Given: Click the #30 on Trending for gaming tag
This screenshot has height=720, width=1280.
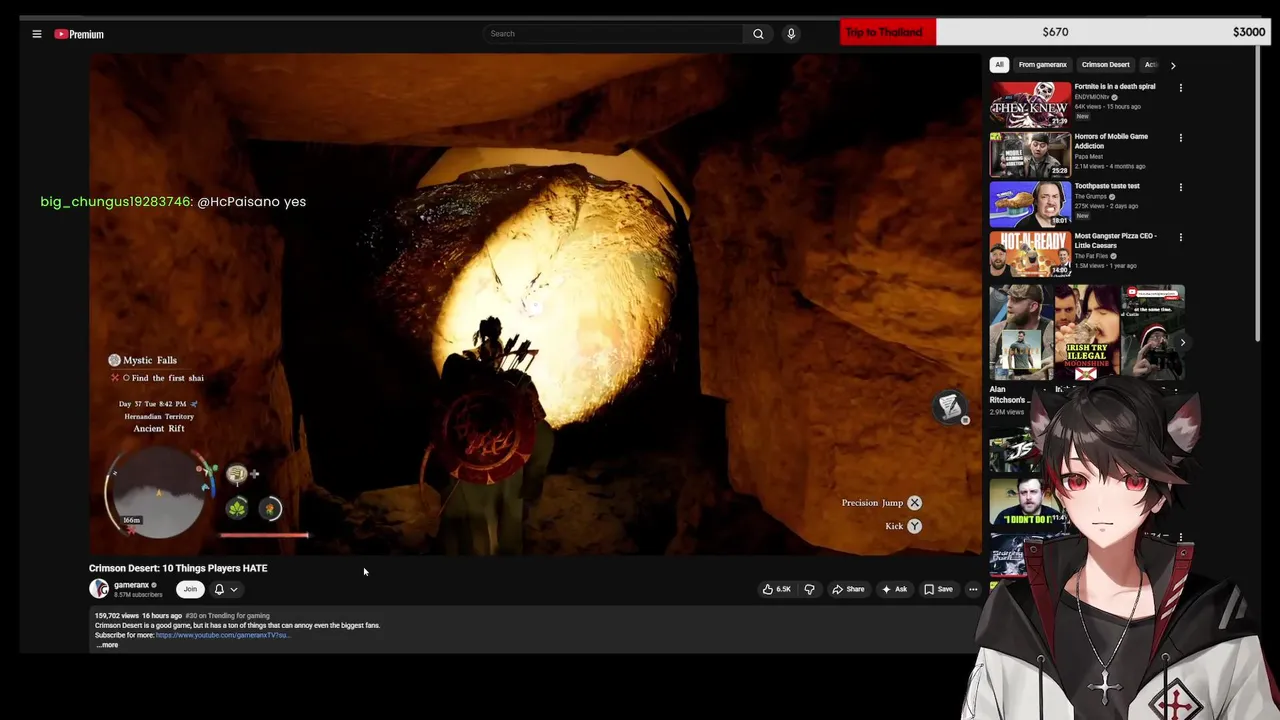Looking at the screenshot, I should [x=228, y=616].
